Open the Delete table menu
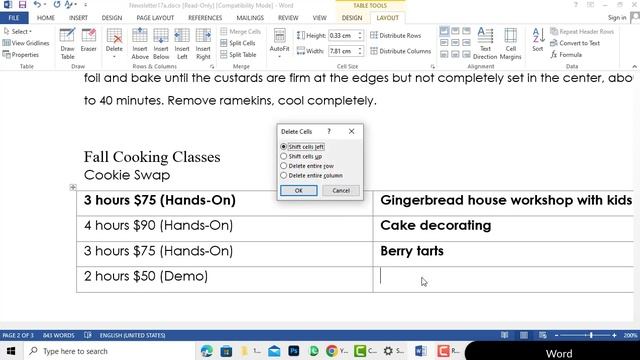The height and width of the screenshot is (360, 640). 114,44
